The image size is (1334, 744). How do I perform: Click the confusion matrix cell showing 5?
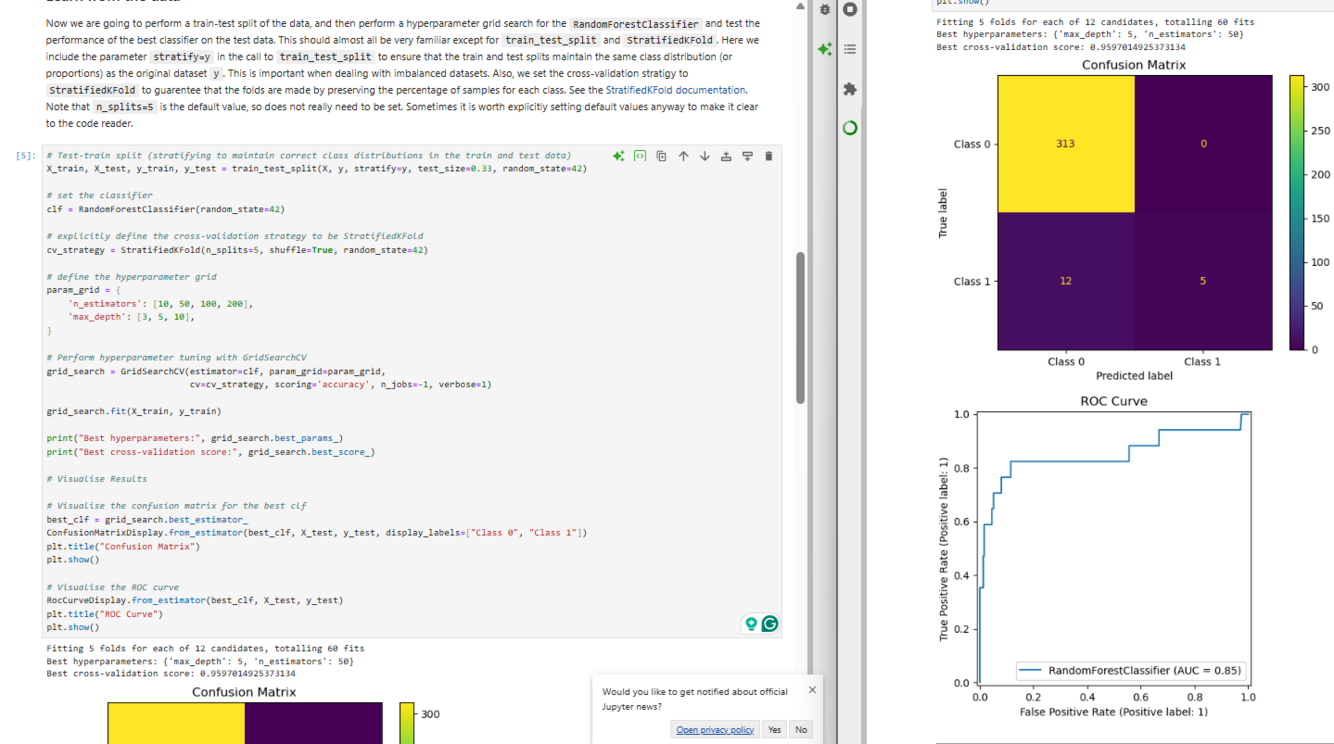(x=1203, y=281)
